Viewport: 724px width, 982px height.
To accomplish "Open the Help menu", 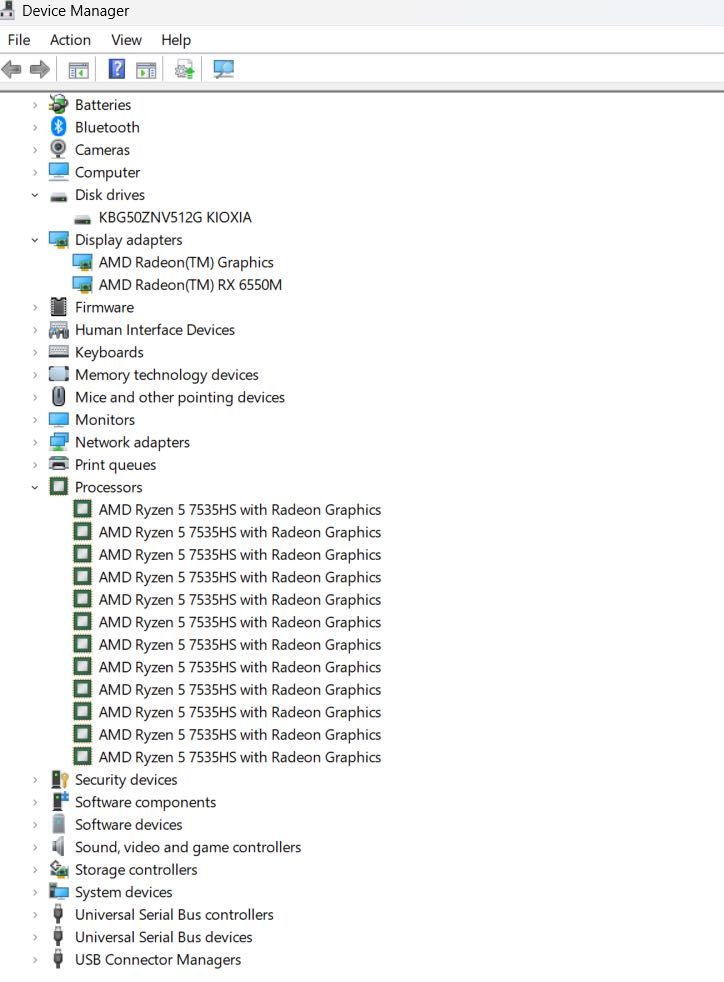I will click(x=176, y=39).
